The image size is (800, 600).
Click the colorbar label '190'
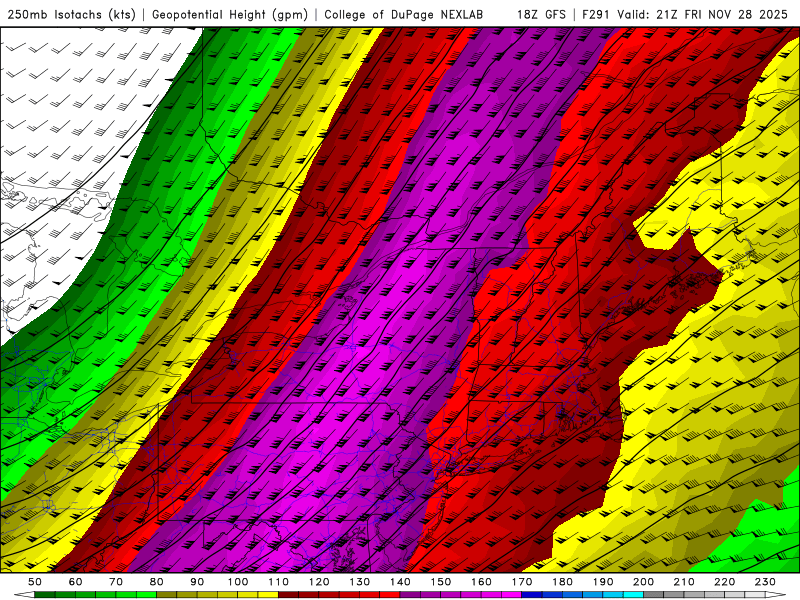tap(603, 582)
